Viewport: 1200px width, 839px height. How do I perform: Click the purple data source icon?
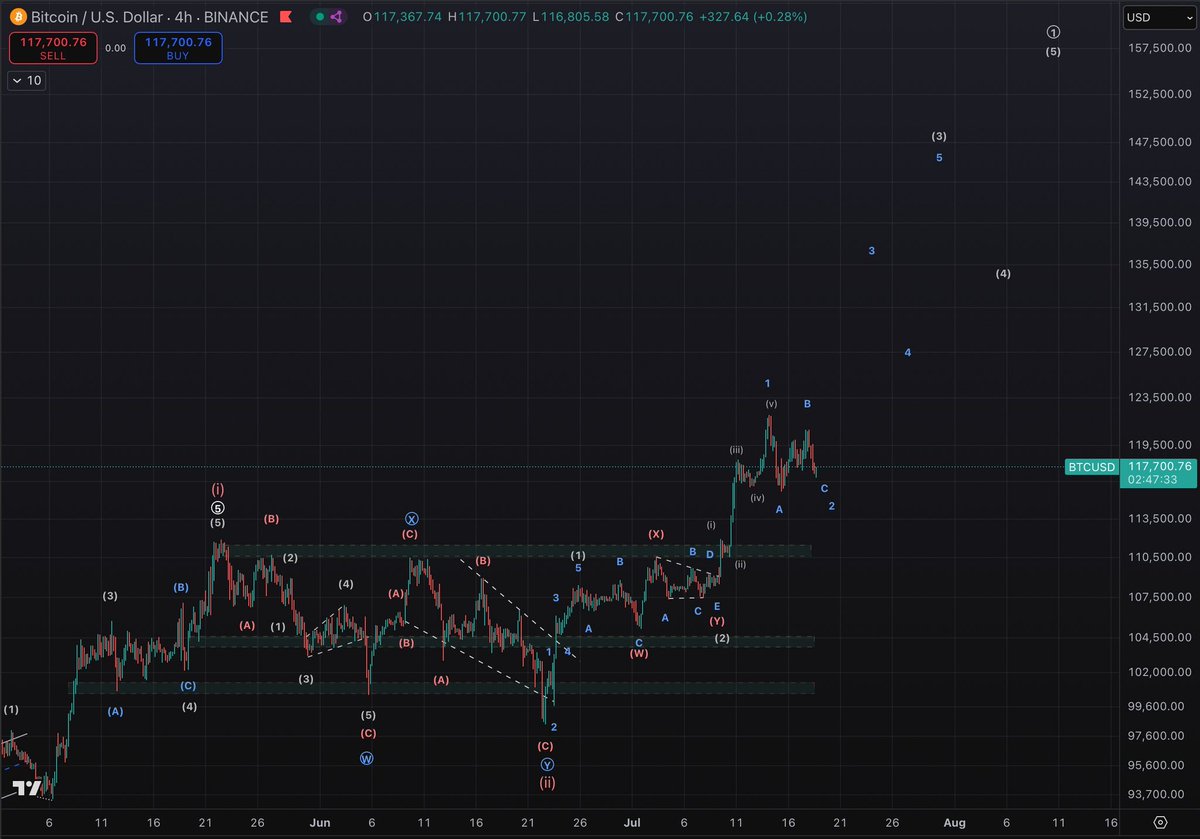tap(337, 17)
